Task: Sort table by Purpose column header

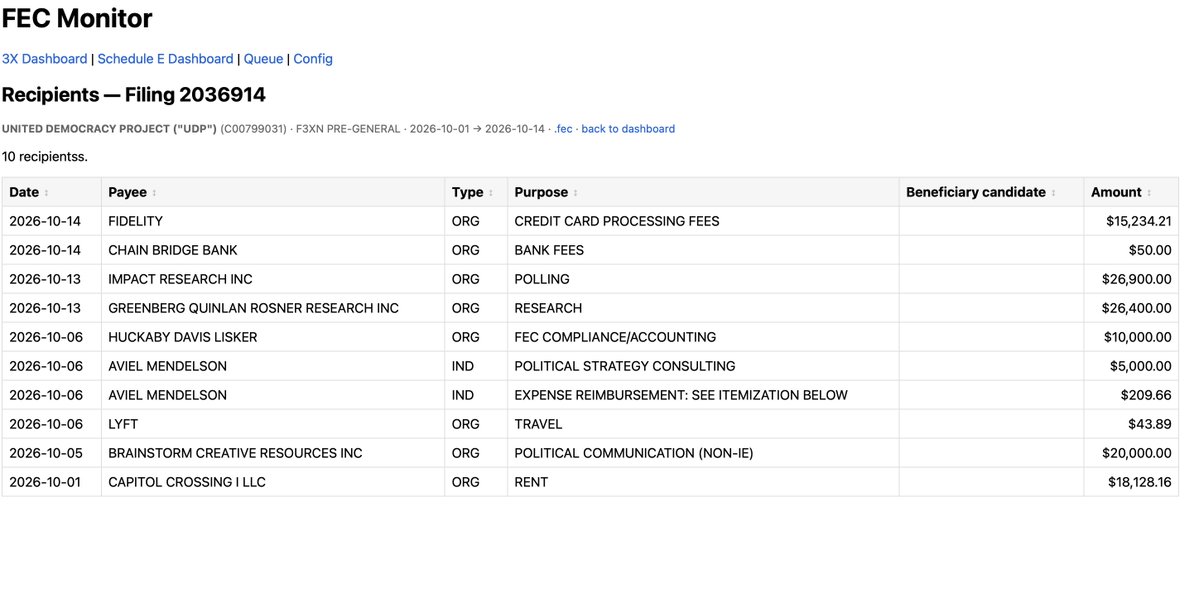Action: [703, 192]
